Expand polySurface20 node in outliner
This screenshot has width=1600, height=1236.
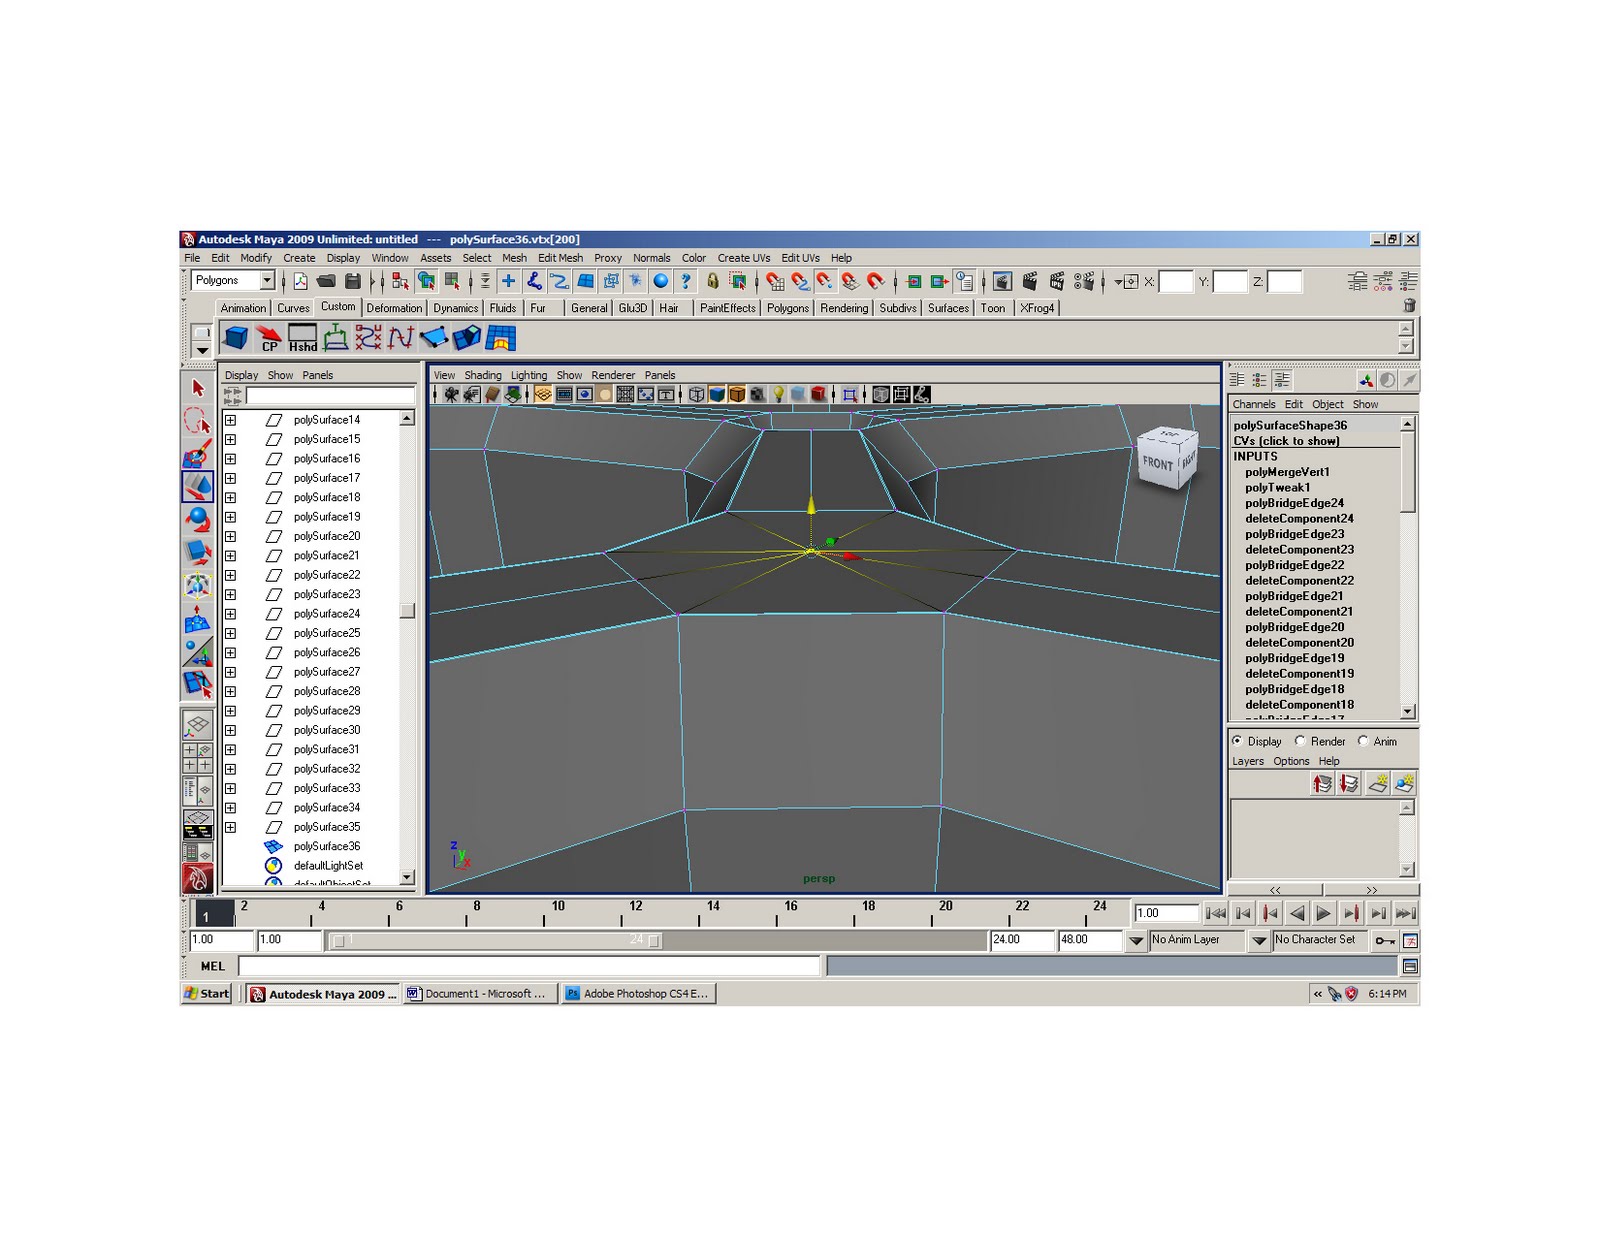pyautogui.click(x=230, y=536)
